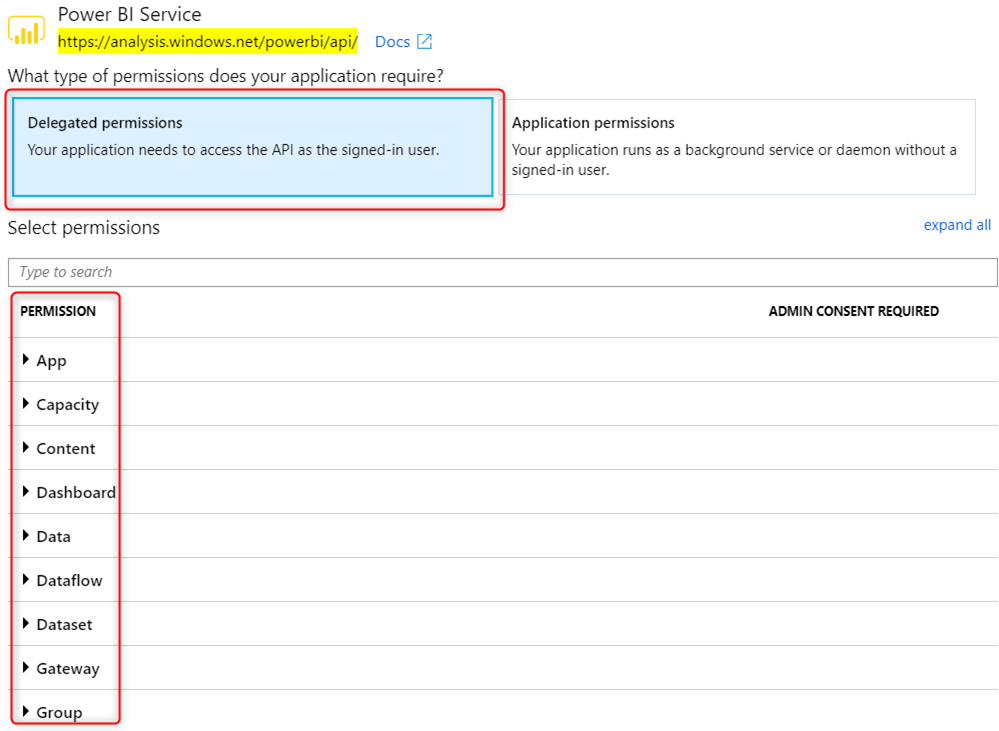The width and height of the screenshot is (999, 731).
Task: Click the highlighted analysis.windows.net API URL
Action: (x=208, y=41)
